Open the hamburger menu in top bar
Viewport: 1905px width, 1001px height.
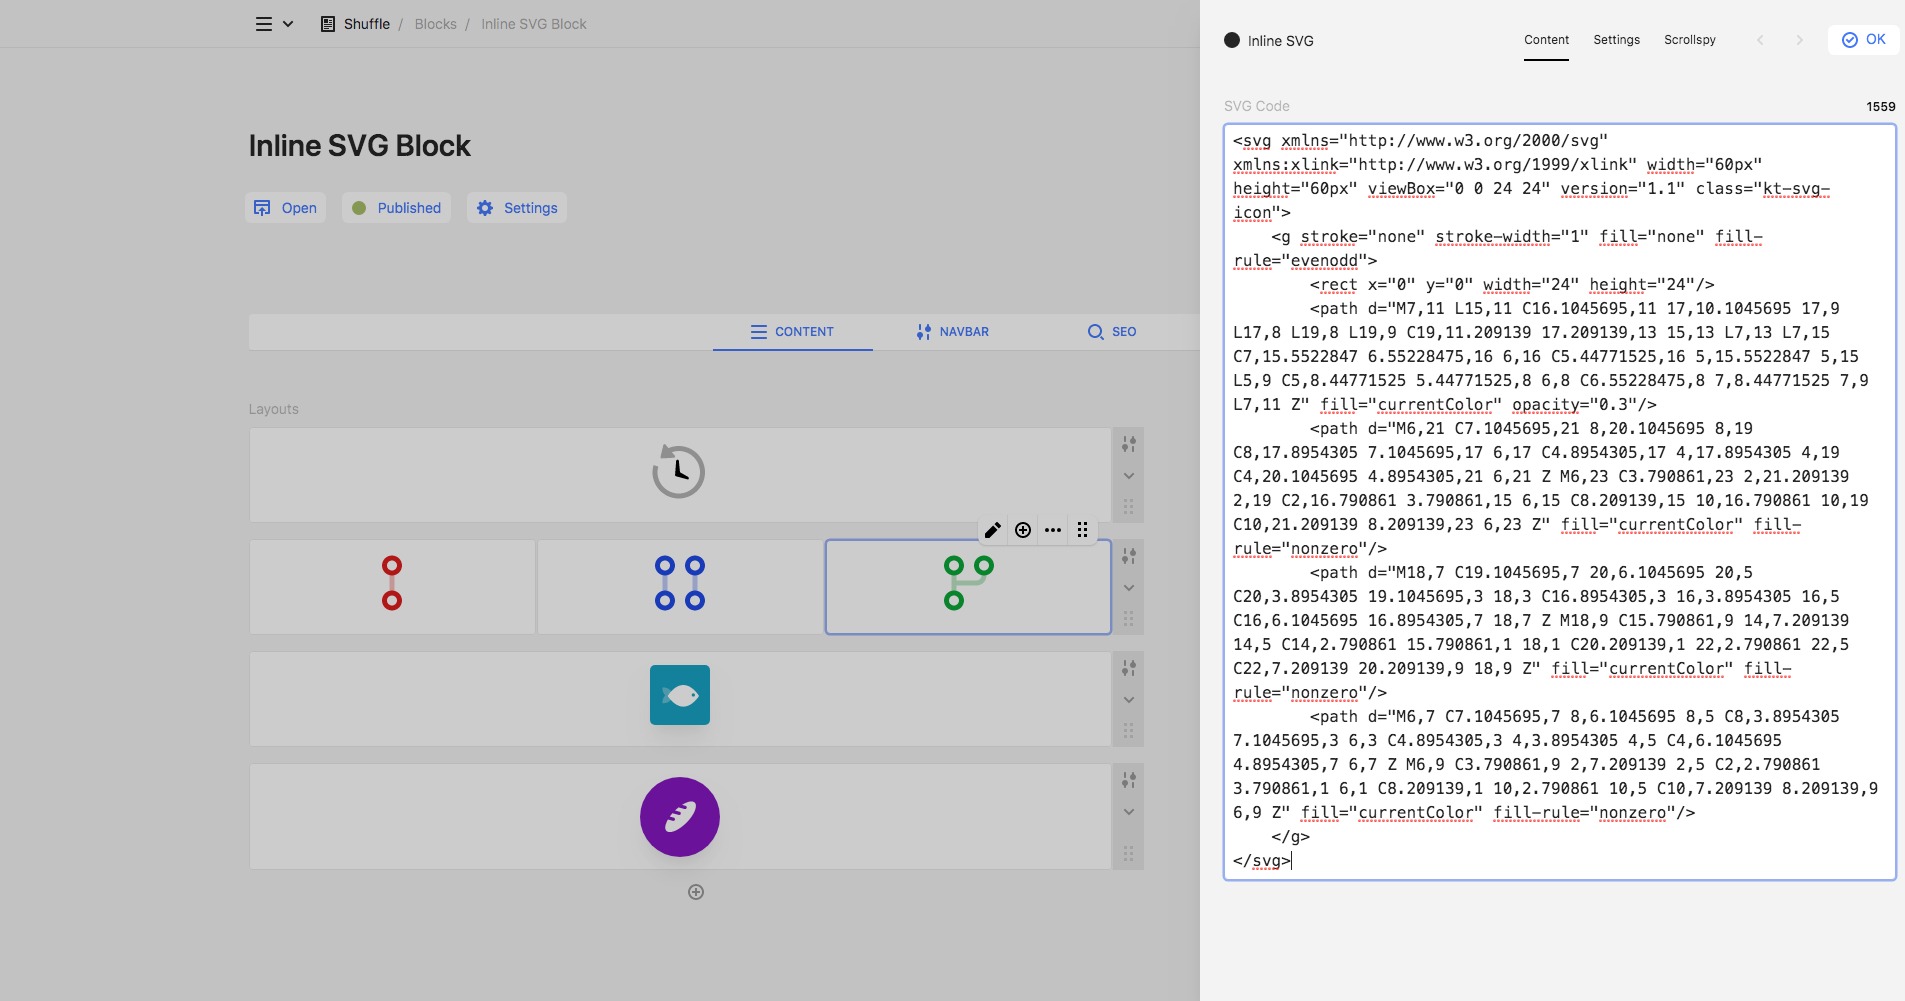pos(264,24)
